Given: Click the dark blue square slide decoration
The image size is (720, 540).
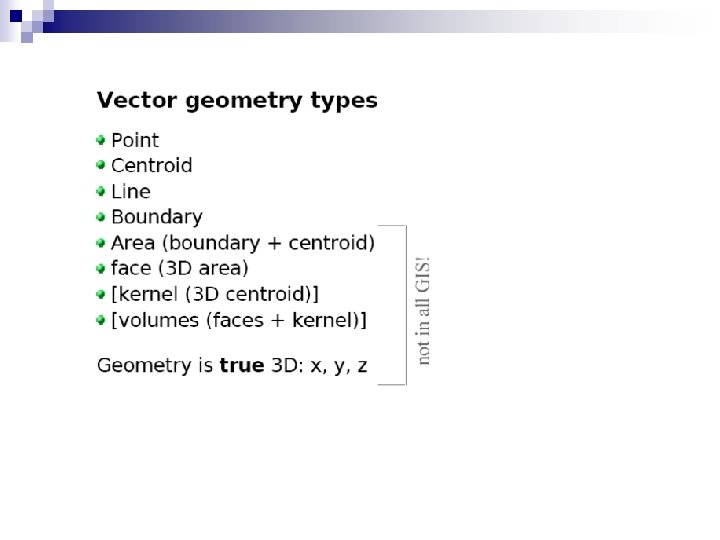Looking at the screenshot, I should (16, 14).
